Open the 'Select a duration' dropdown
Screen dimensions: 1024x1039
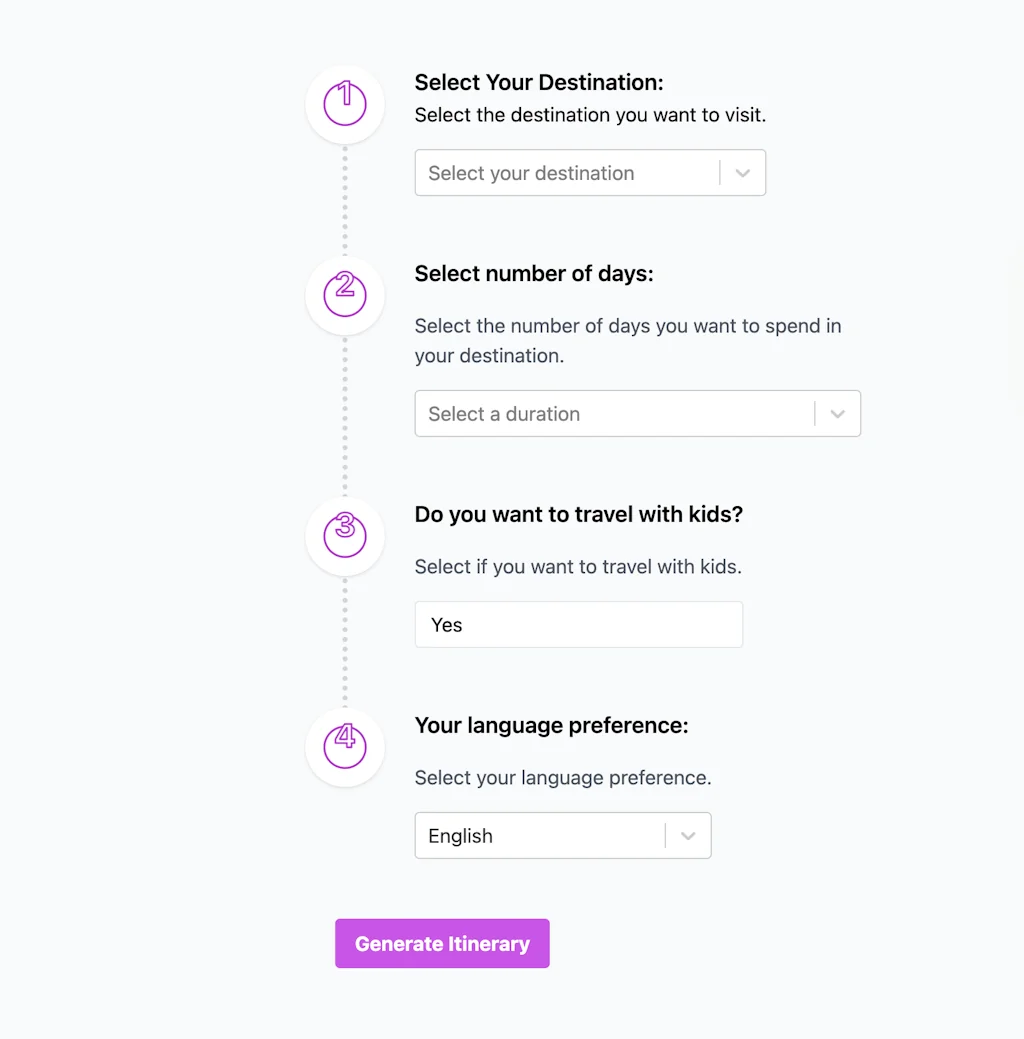point(614,414)
